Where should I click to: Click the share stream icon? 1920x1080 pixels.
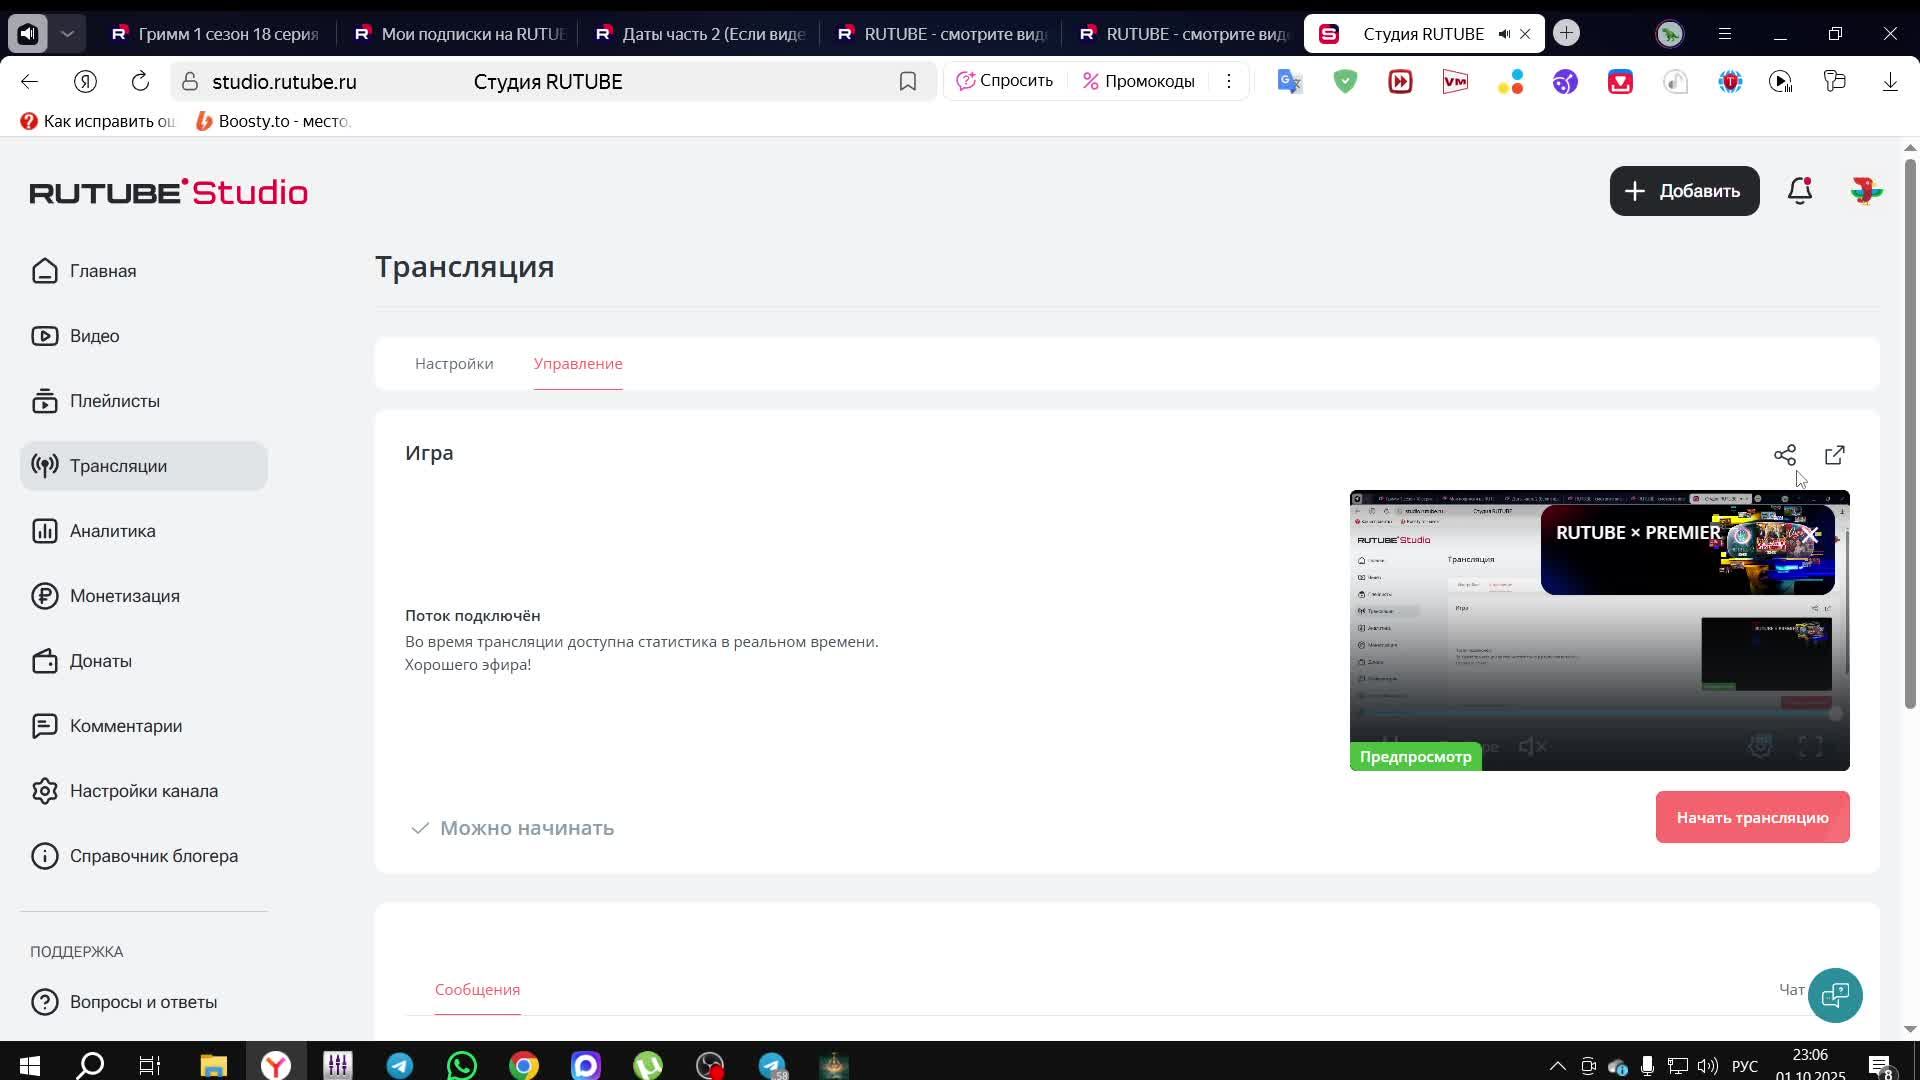1784,456
